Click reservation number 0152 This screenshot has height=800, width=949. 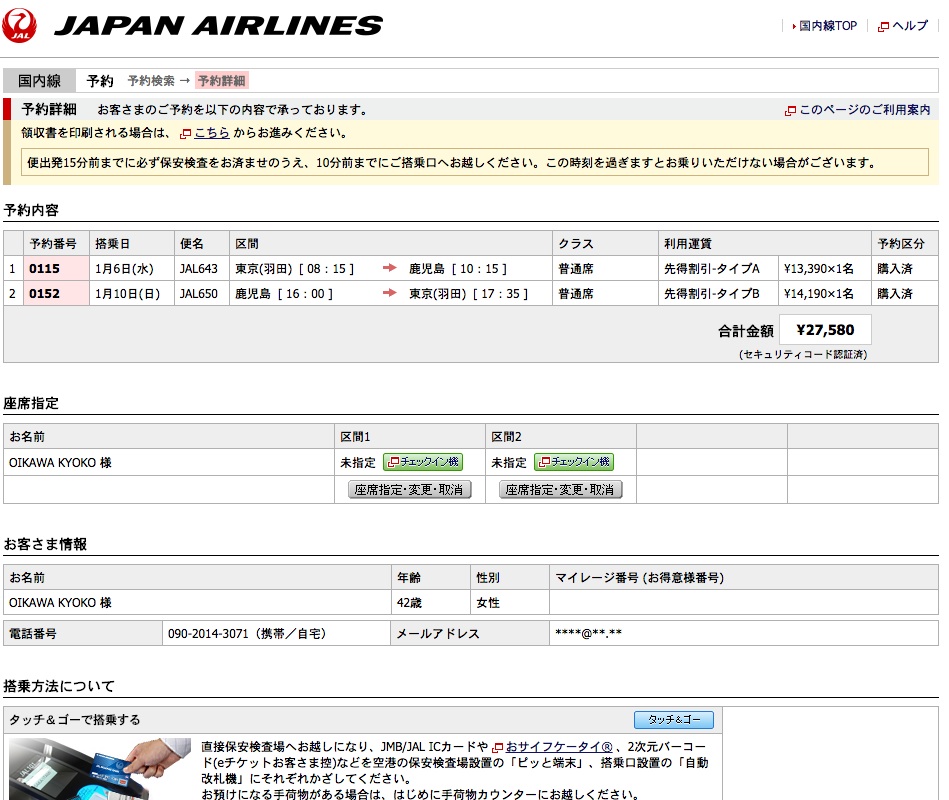45,293
